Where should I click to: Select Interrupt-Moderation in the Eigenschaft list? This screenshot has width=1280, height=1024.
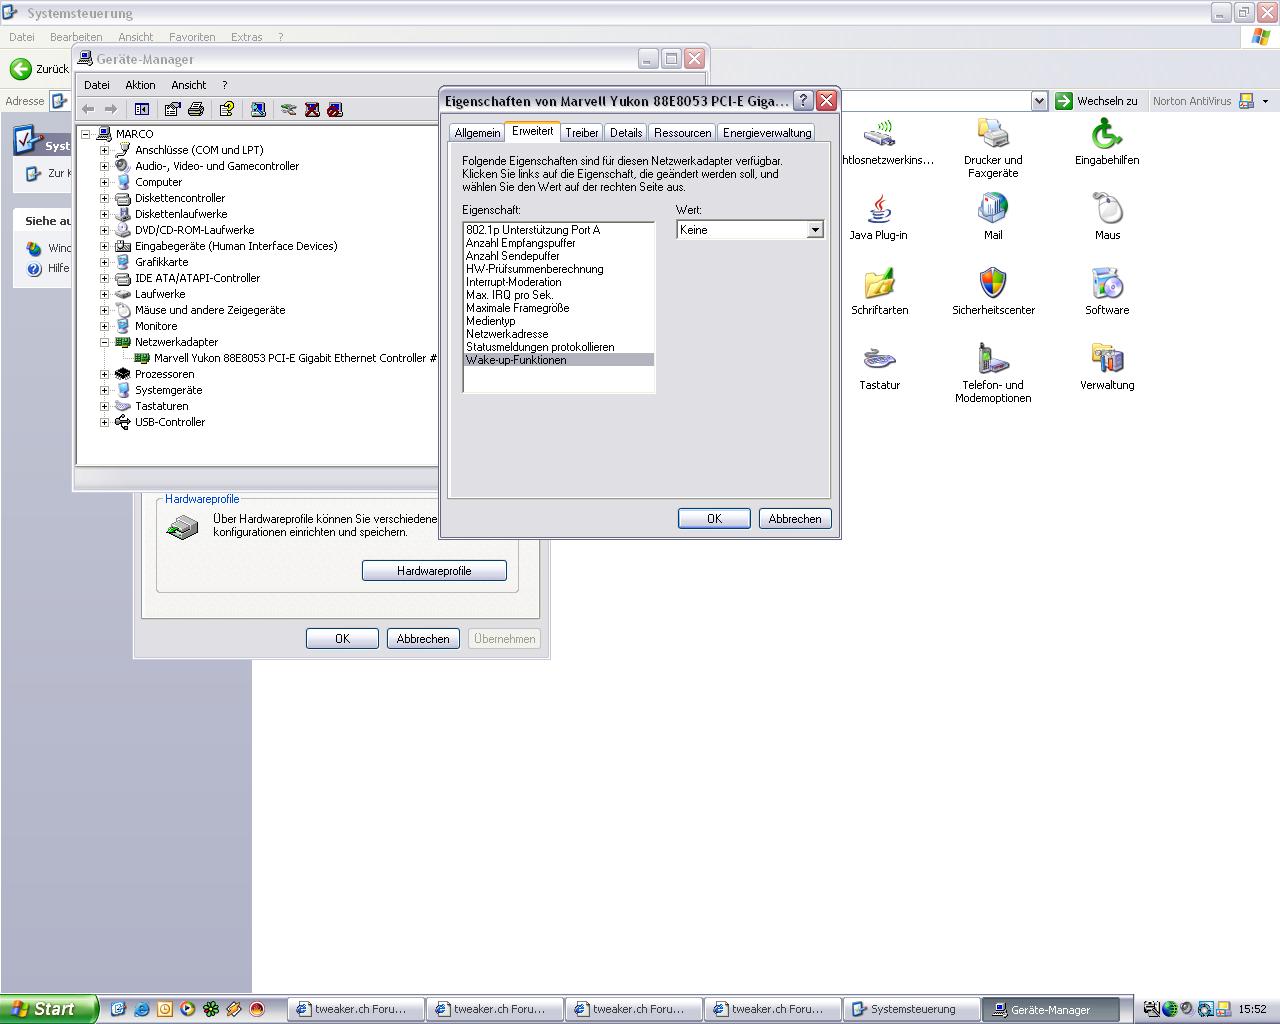point(513,282)
